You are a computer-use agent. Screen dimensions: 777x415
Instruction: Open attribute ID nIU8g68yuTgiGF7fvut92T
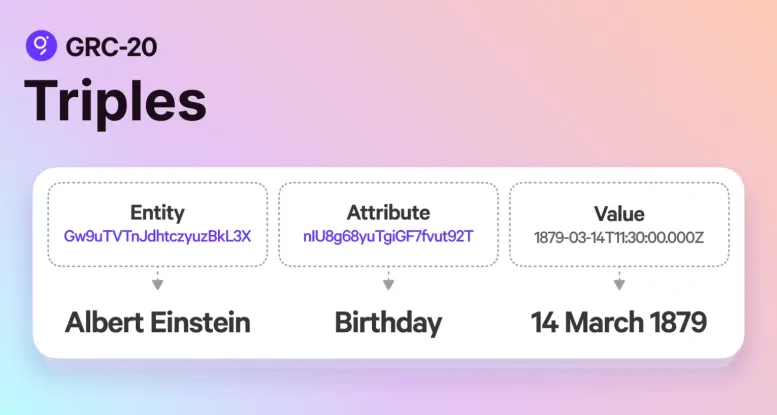click(388, 236)
